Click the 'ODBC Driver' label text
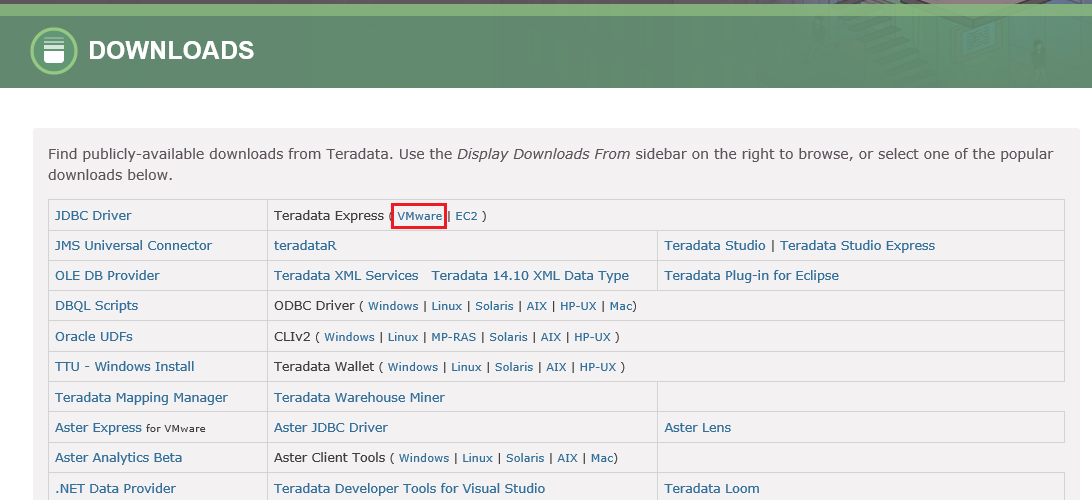This screenshot has width=1092, height=500. (x=315, y=306)
